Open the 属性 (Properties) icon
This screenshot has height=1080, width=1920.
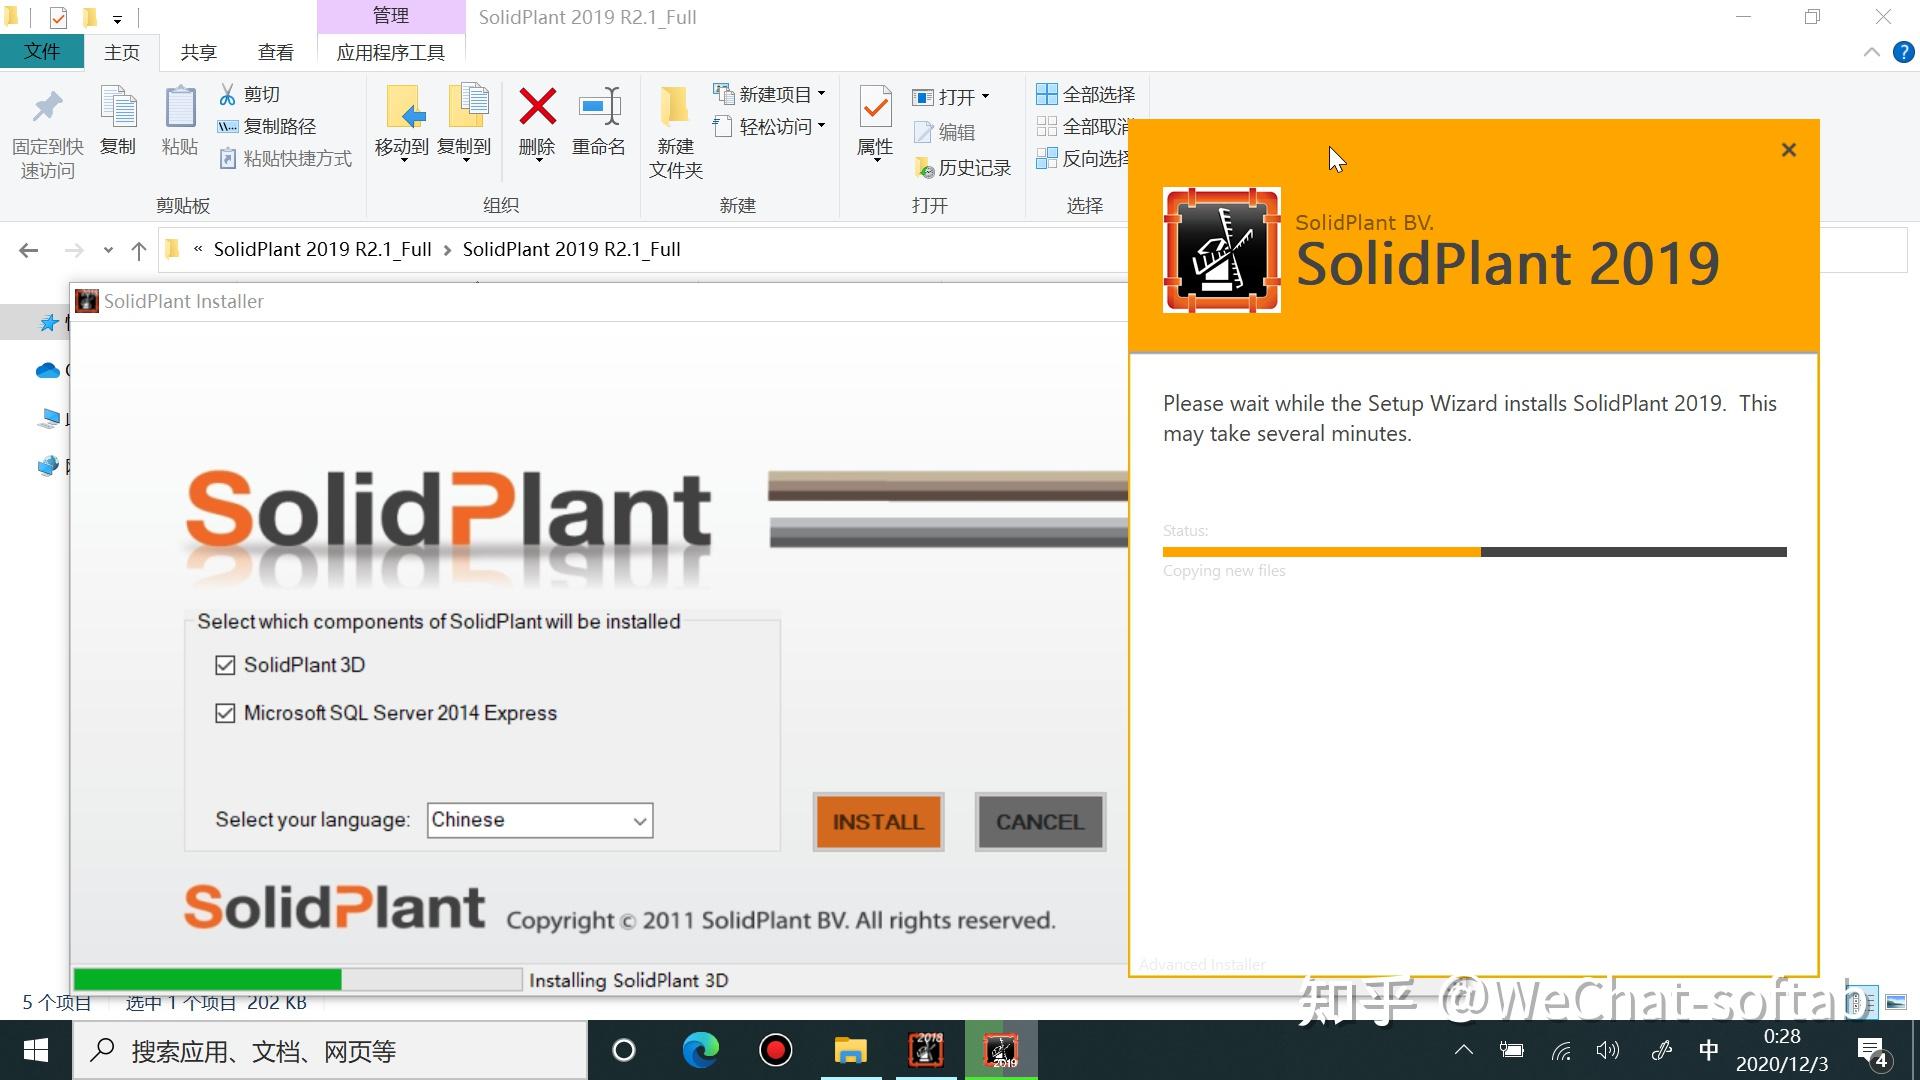[x=874, y=123]
